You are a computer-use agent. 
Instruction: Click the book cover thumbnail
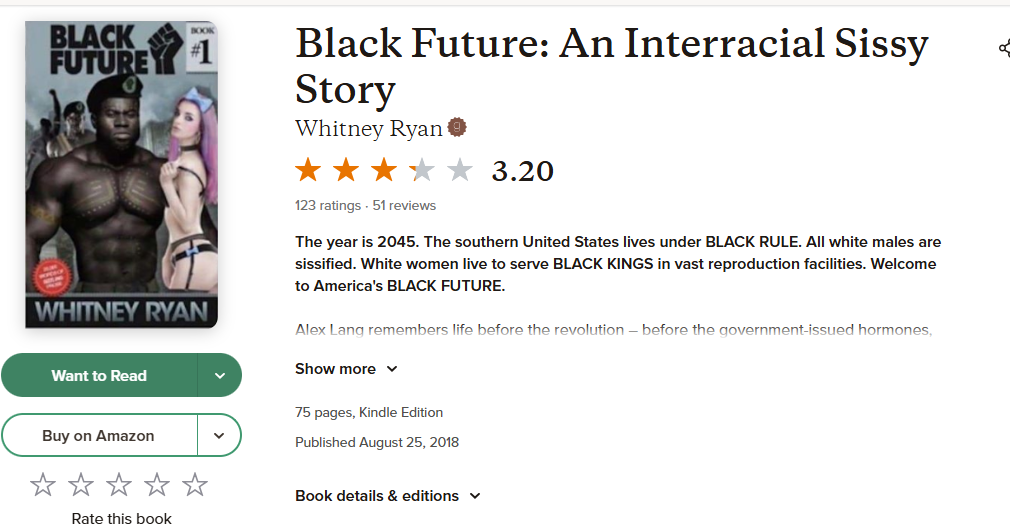(x=121, y=175)
